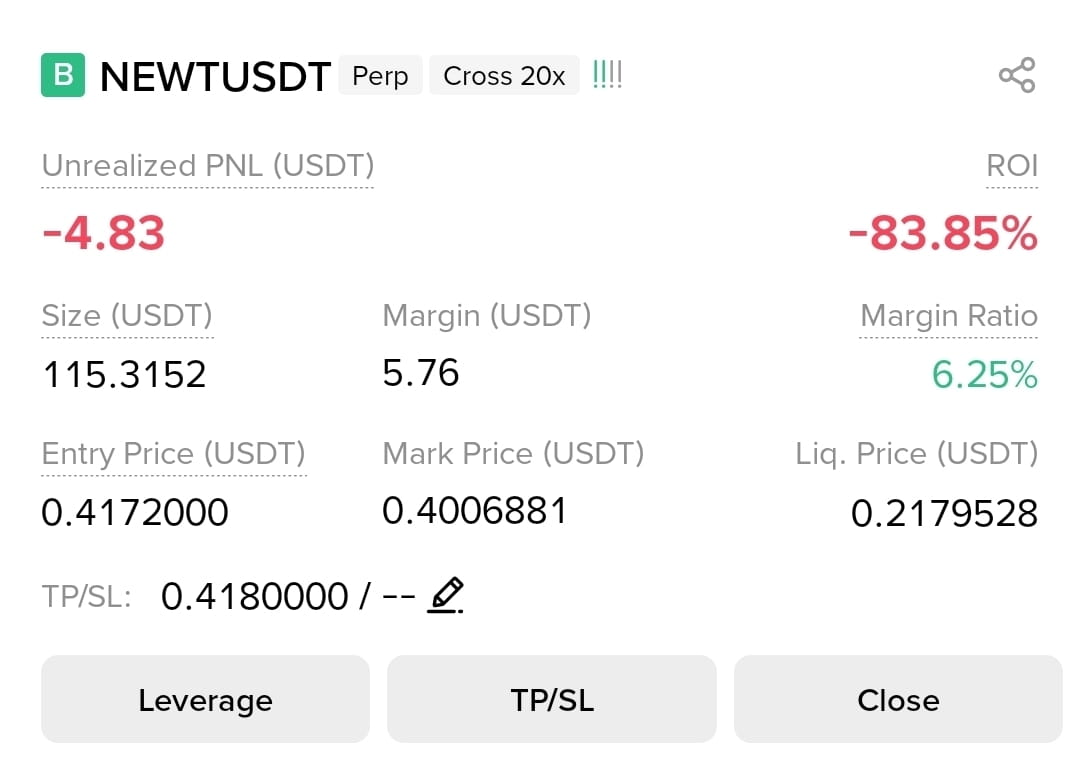Click the green B buy-side badge
Viewport: 1080px width, 767px height.
pos(63,75)
